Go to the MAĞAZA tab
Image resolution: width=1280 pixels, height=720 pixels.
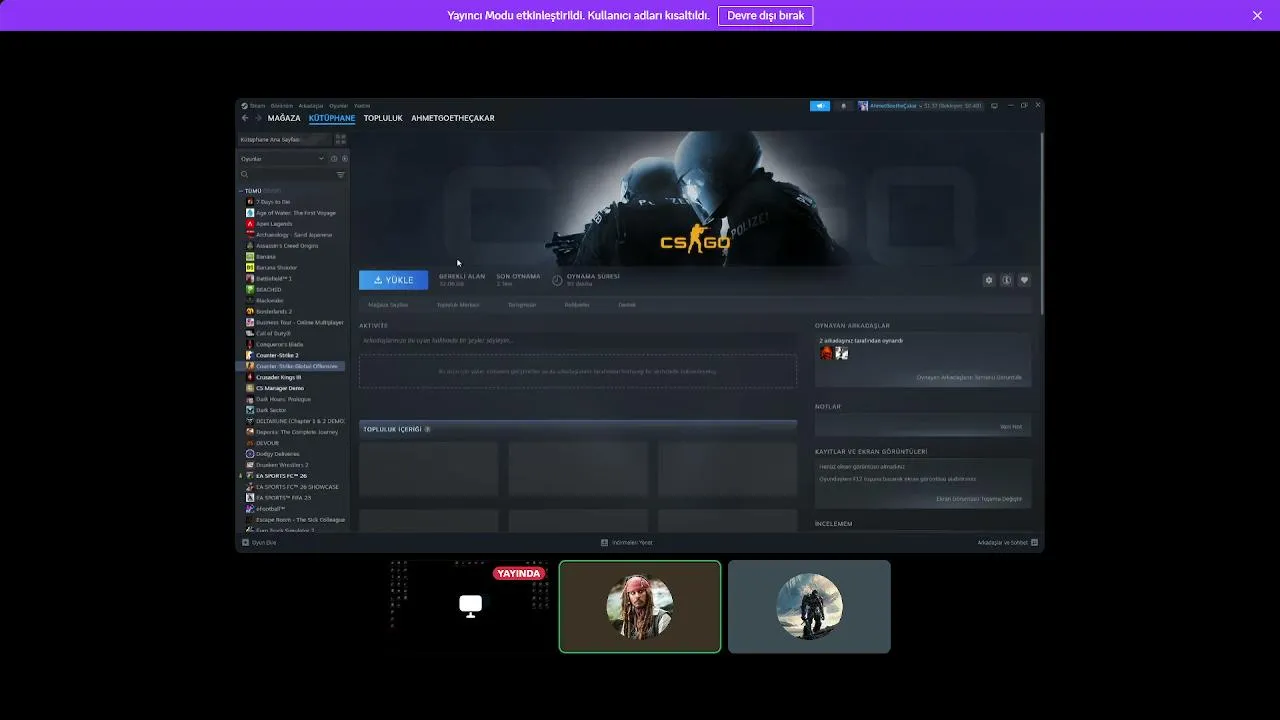pyautogui.click(x=284, y=118)
